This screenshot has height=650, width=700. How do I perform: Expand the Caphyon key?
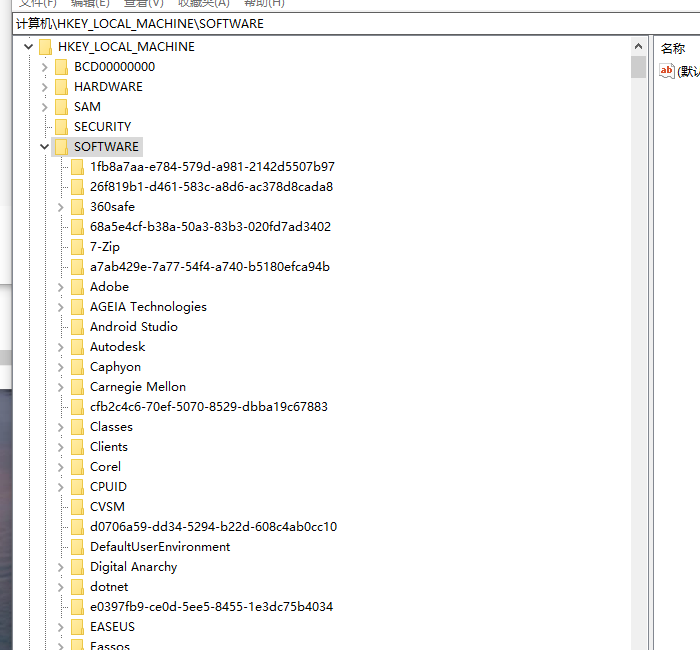click(x=61, y=367)
